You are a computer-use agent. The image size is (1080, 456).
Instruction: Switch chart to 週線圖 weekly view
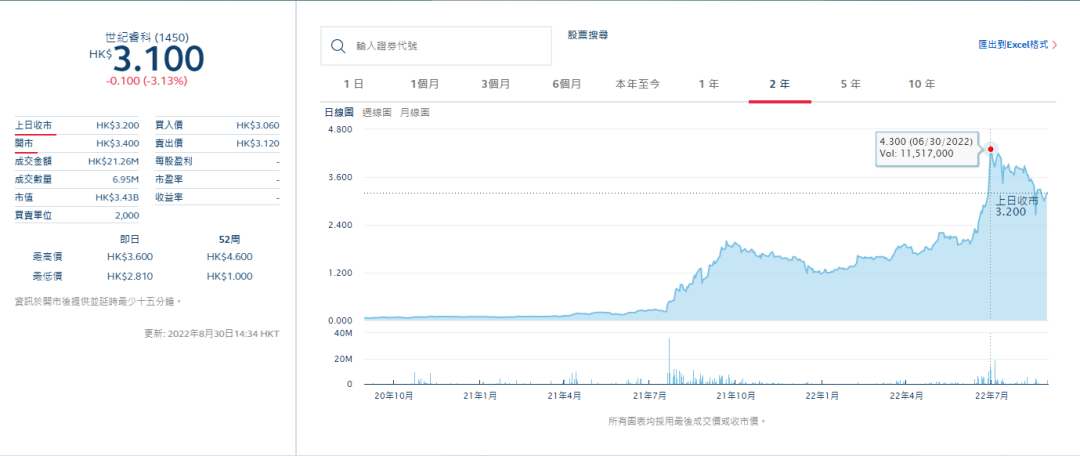[x=376, y=112]
